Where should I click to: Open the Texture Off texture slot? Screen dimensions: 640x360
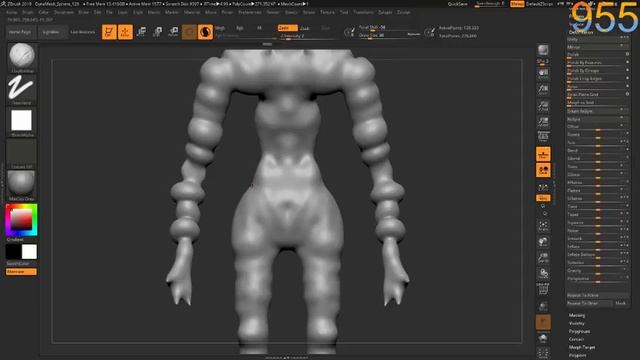tap(22, 153)
